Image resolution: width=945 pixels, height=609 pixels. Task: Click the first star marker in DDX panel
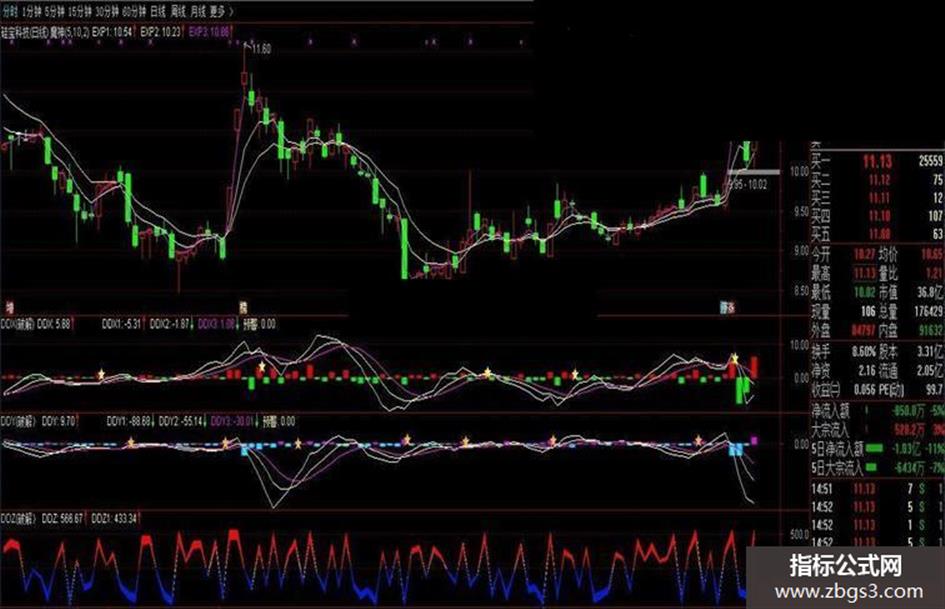[101, 374]
